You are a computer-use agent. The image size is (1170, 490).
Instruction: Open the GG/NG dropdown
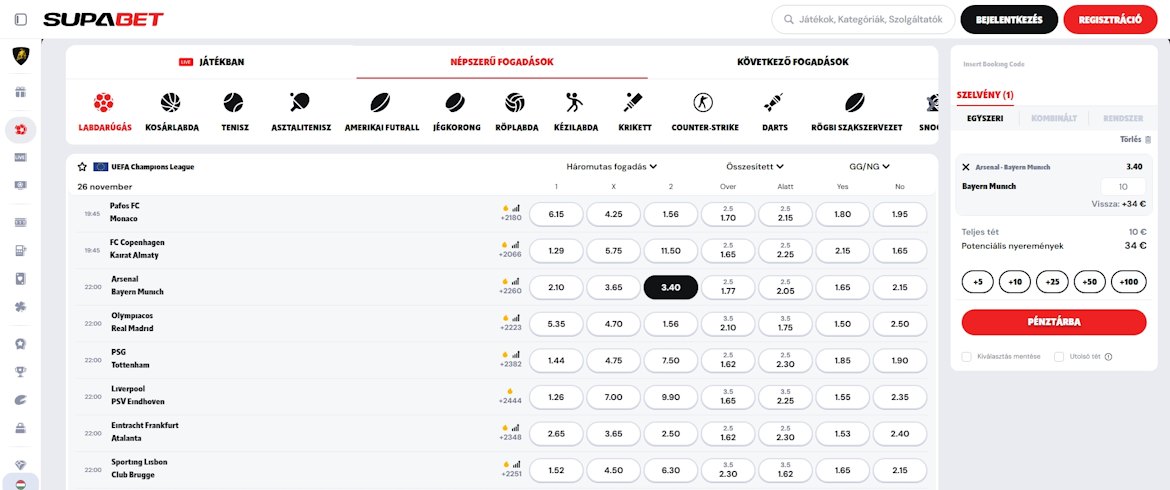coord(869,166)
